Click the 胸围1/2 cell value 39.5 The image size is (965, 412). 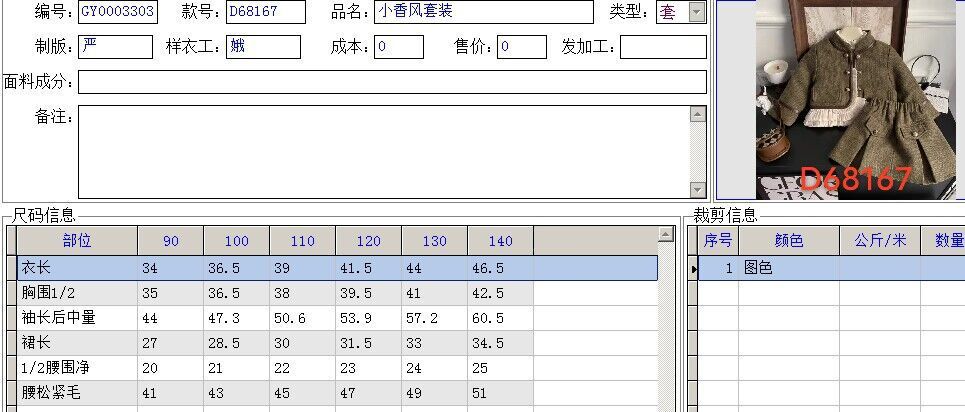(368, 293)
